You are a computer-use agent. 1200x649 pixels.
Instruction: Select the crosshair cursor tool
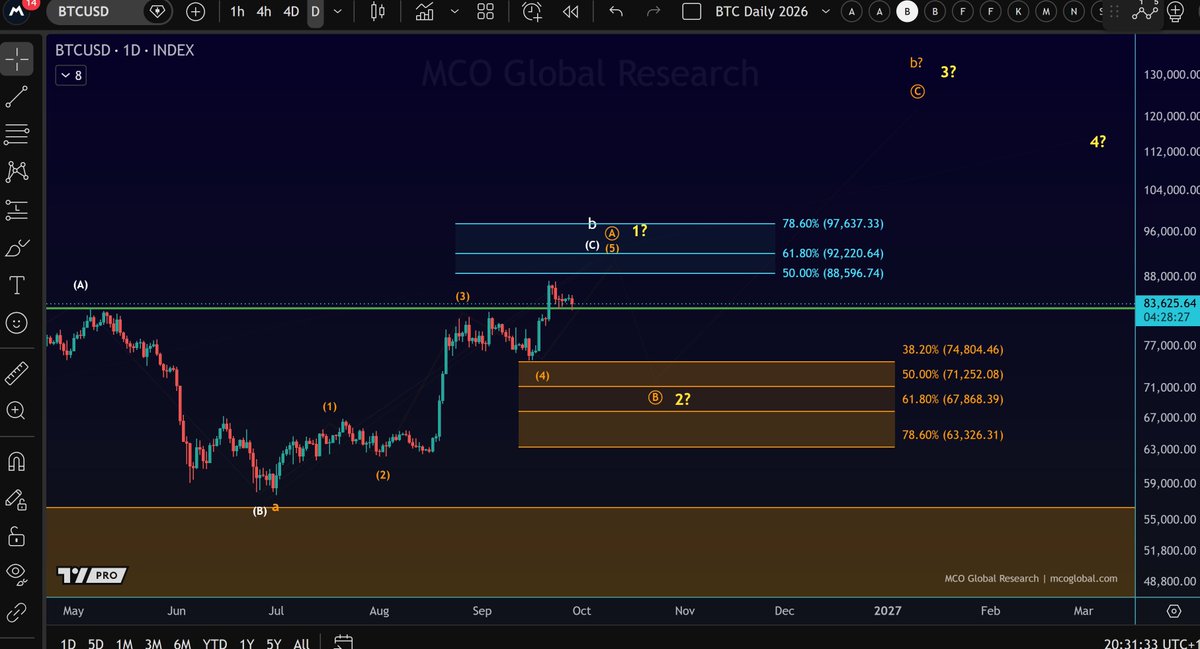17,61
